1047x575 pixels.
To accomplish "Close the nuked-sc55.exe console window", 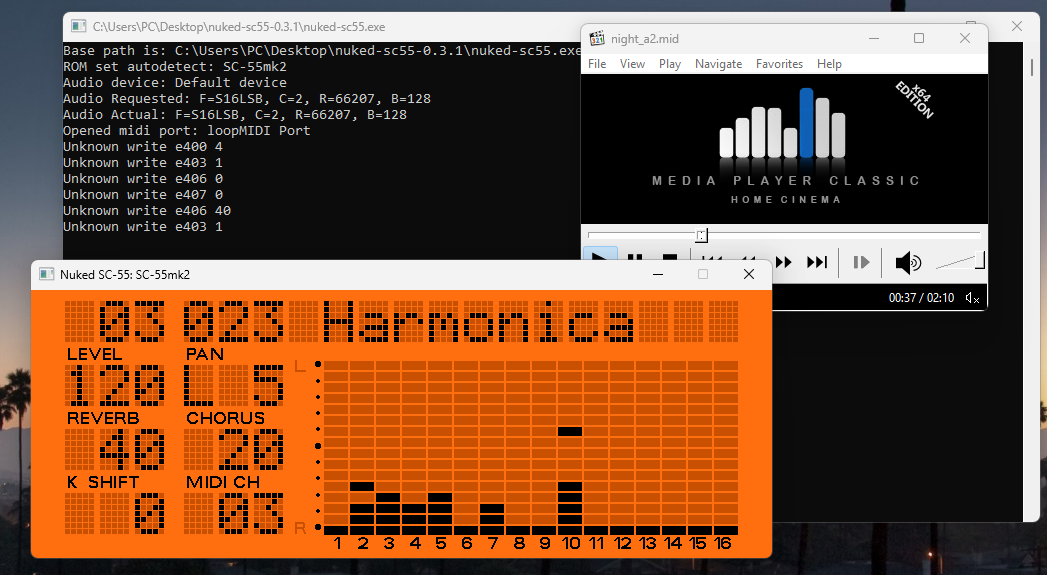I will pyautogui.click(x=1017, y=26).
